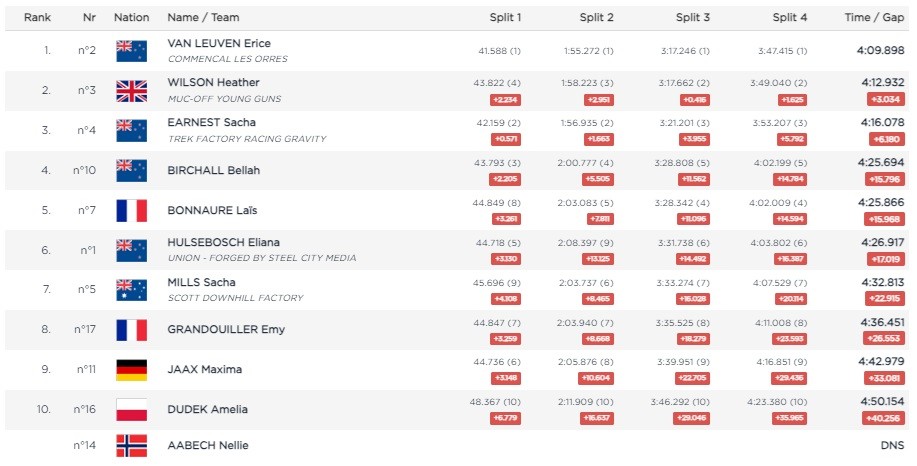Click the British flag next to WILSON Heather
This screenshot has width=917, height=466.
[x=132, y=91]
